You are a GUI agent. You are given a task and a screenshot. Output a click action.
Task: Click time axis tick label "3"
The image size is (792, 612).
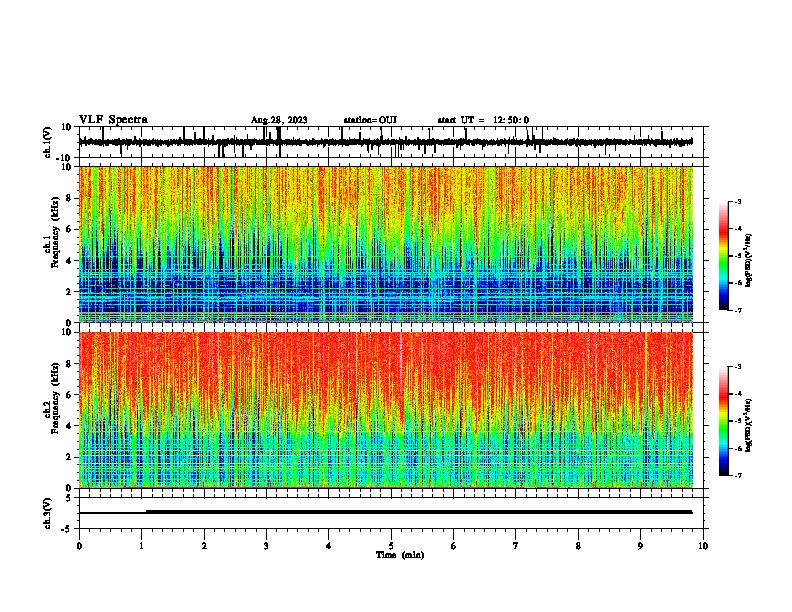point(266,546)
